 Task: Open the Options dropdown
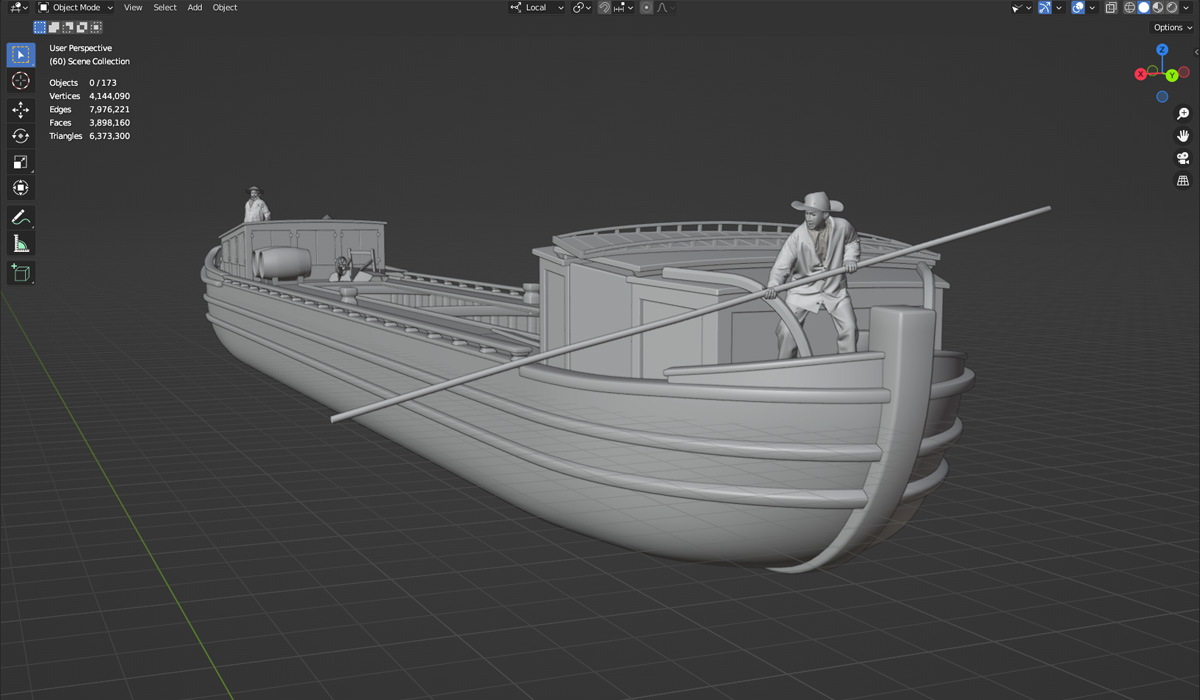click(x=1172, y=27)
